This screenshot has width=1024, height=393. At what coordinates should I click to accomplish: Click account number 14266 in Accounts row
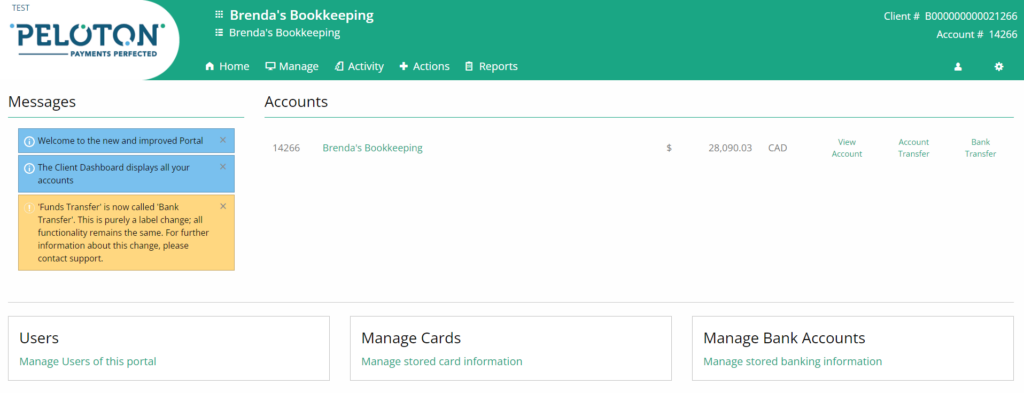286,148
